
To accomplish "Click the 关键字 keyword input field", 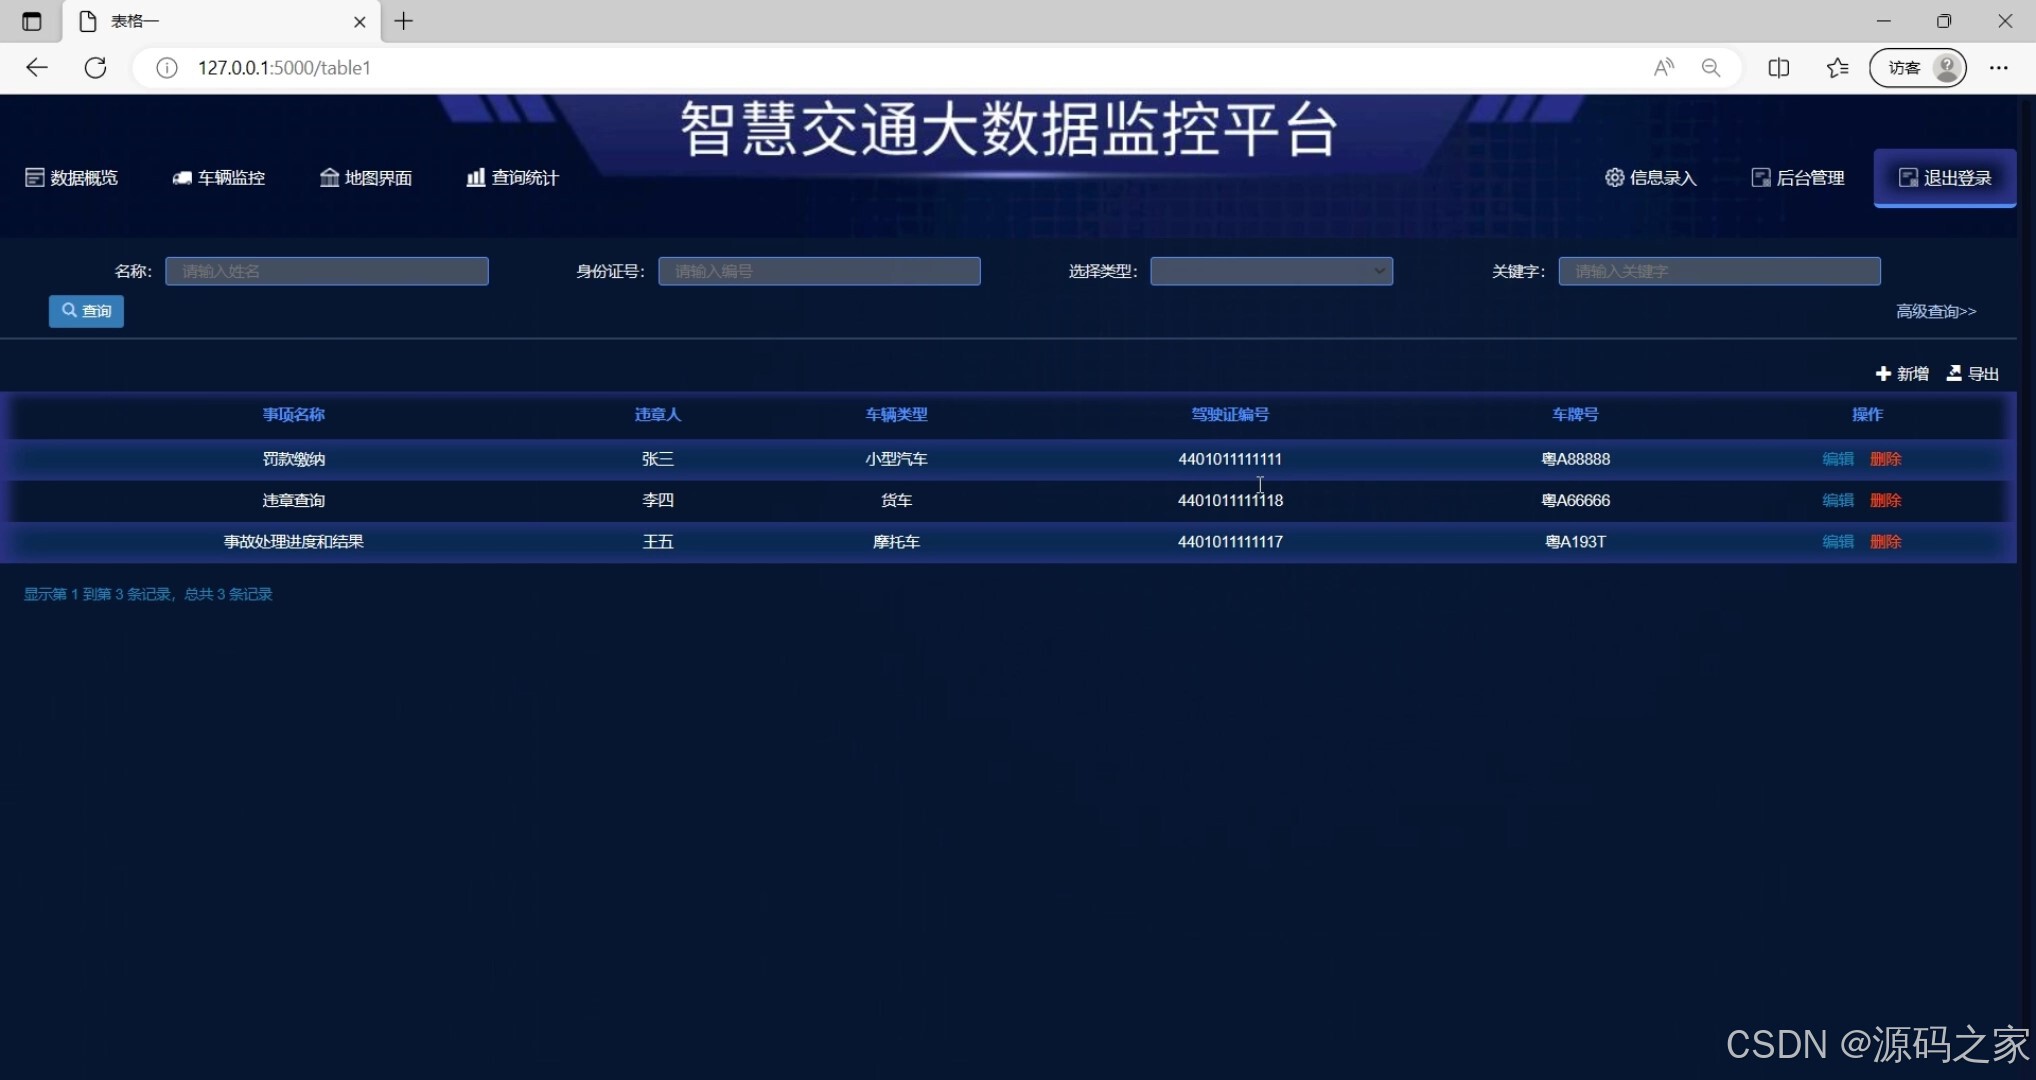I will click(x=1719, y=271).
